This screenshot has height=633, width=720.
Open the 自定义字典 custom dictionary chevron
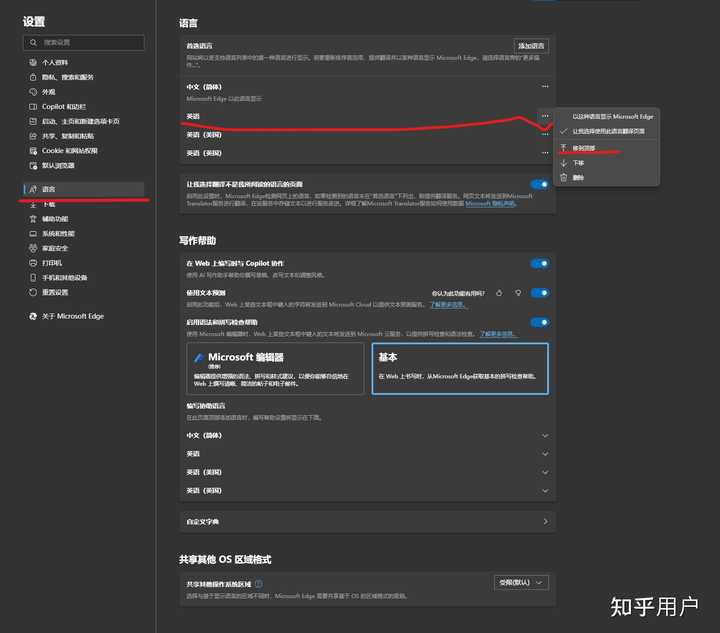pyautogui.click(x=545, y=521)
